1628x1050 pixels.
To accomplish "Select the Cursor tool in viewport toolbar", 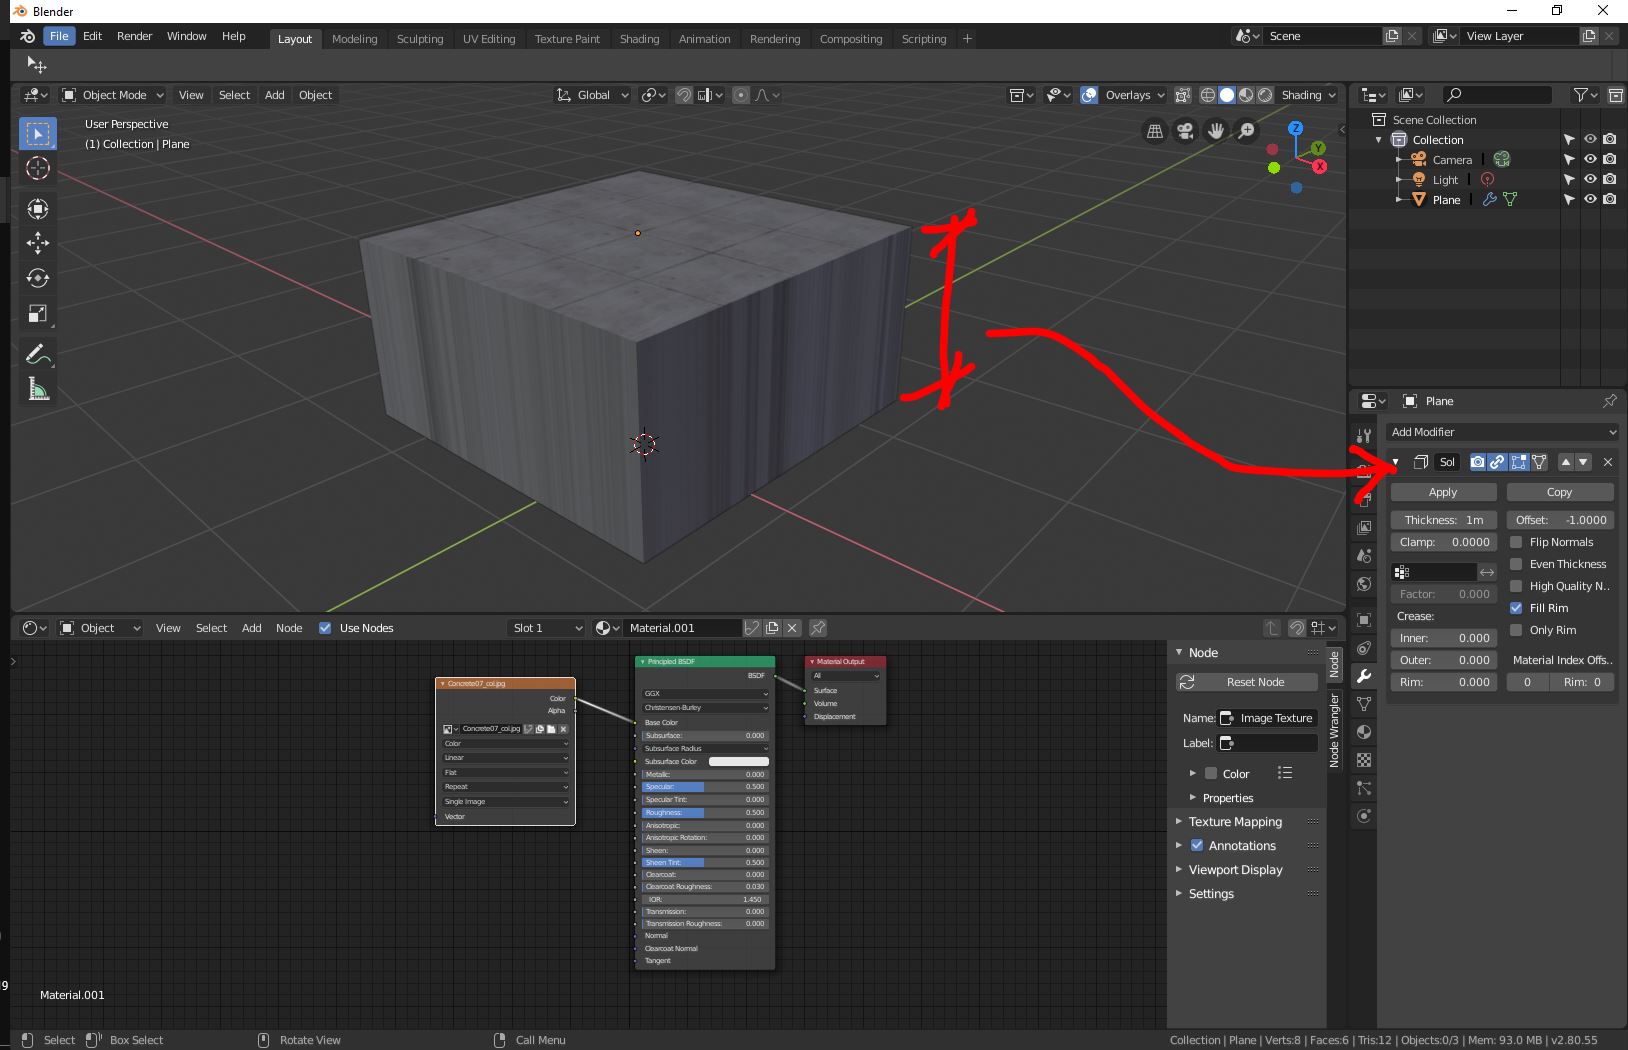I will point(38,168).
